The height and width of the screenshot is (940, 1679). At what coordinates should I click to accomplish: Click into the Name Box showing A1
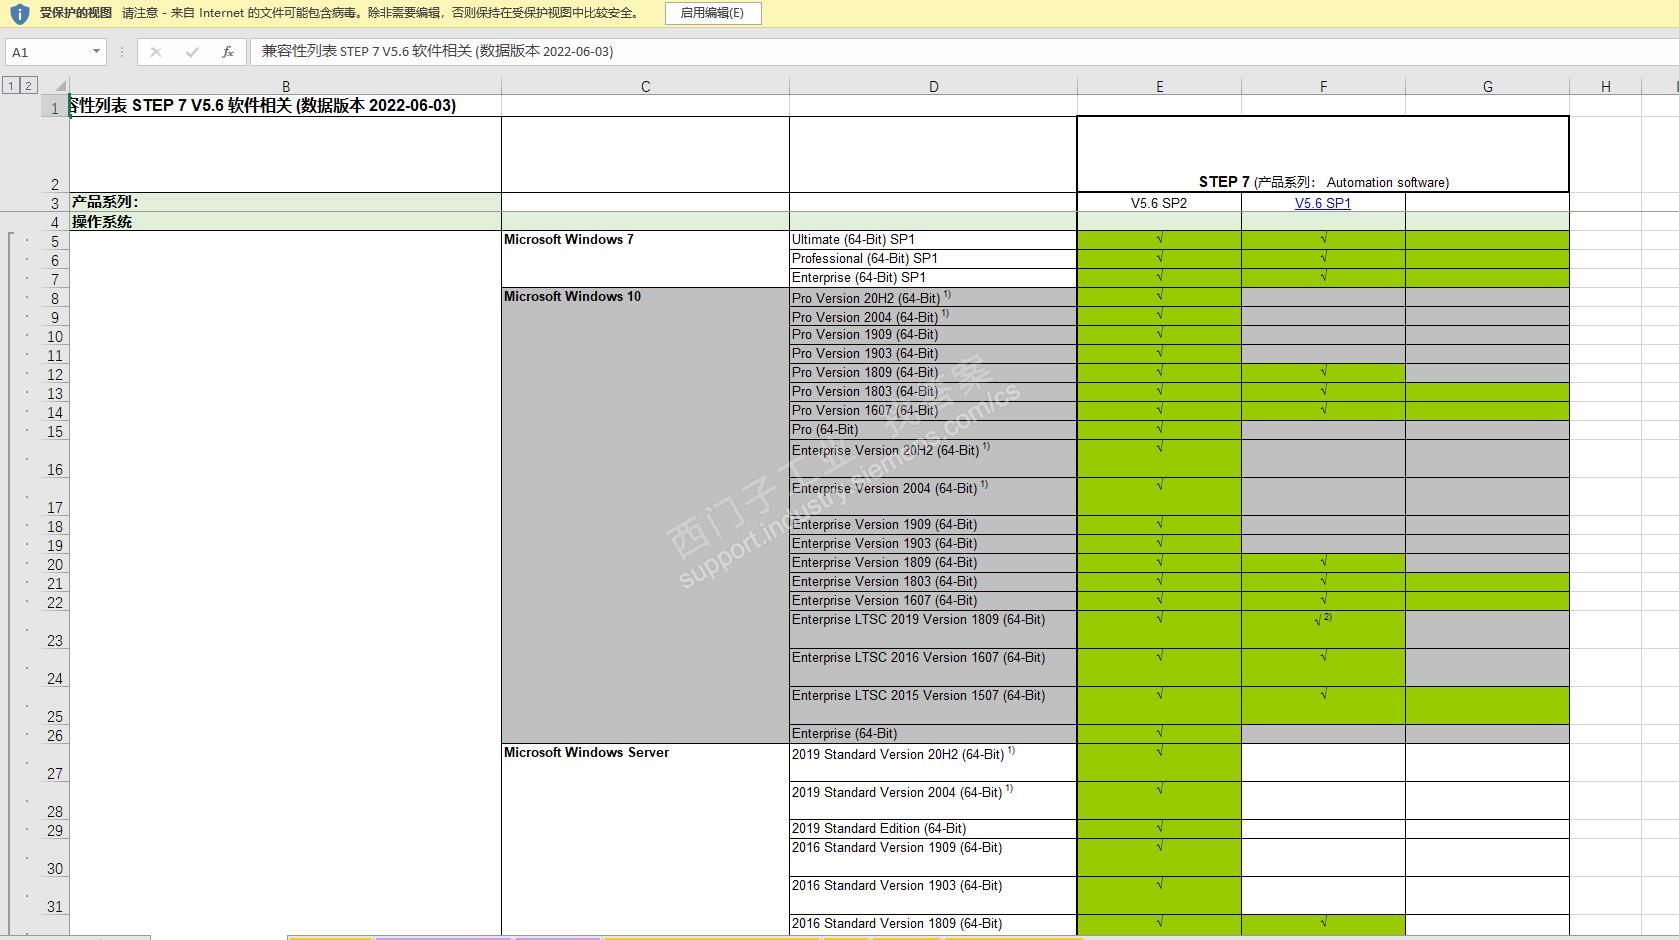(x=48, y=52)
